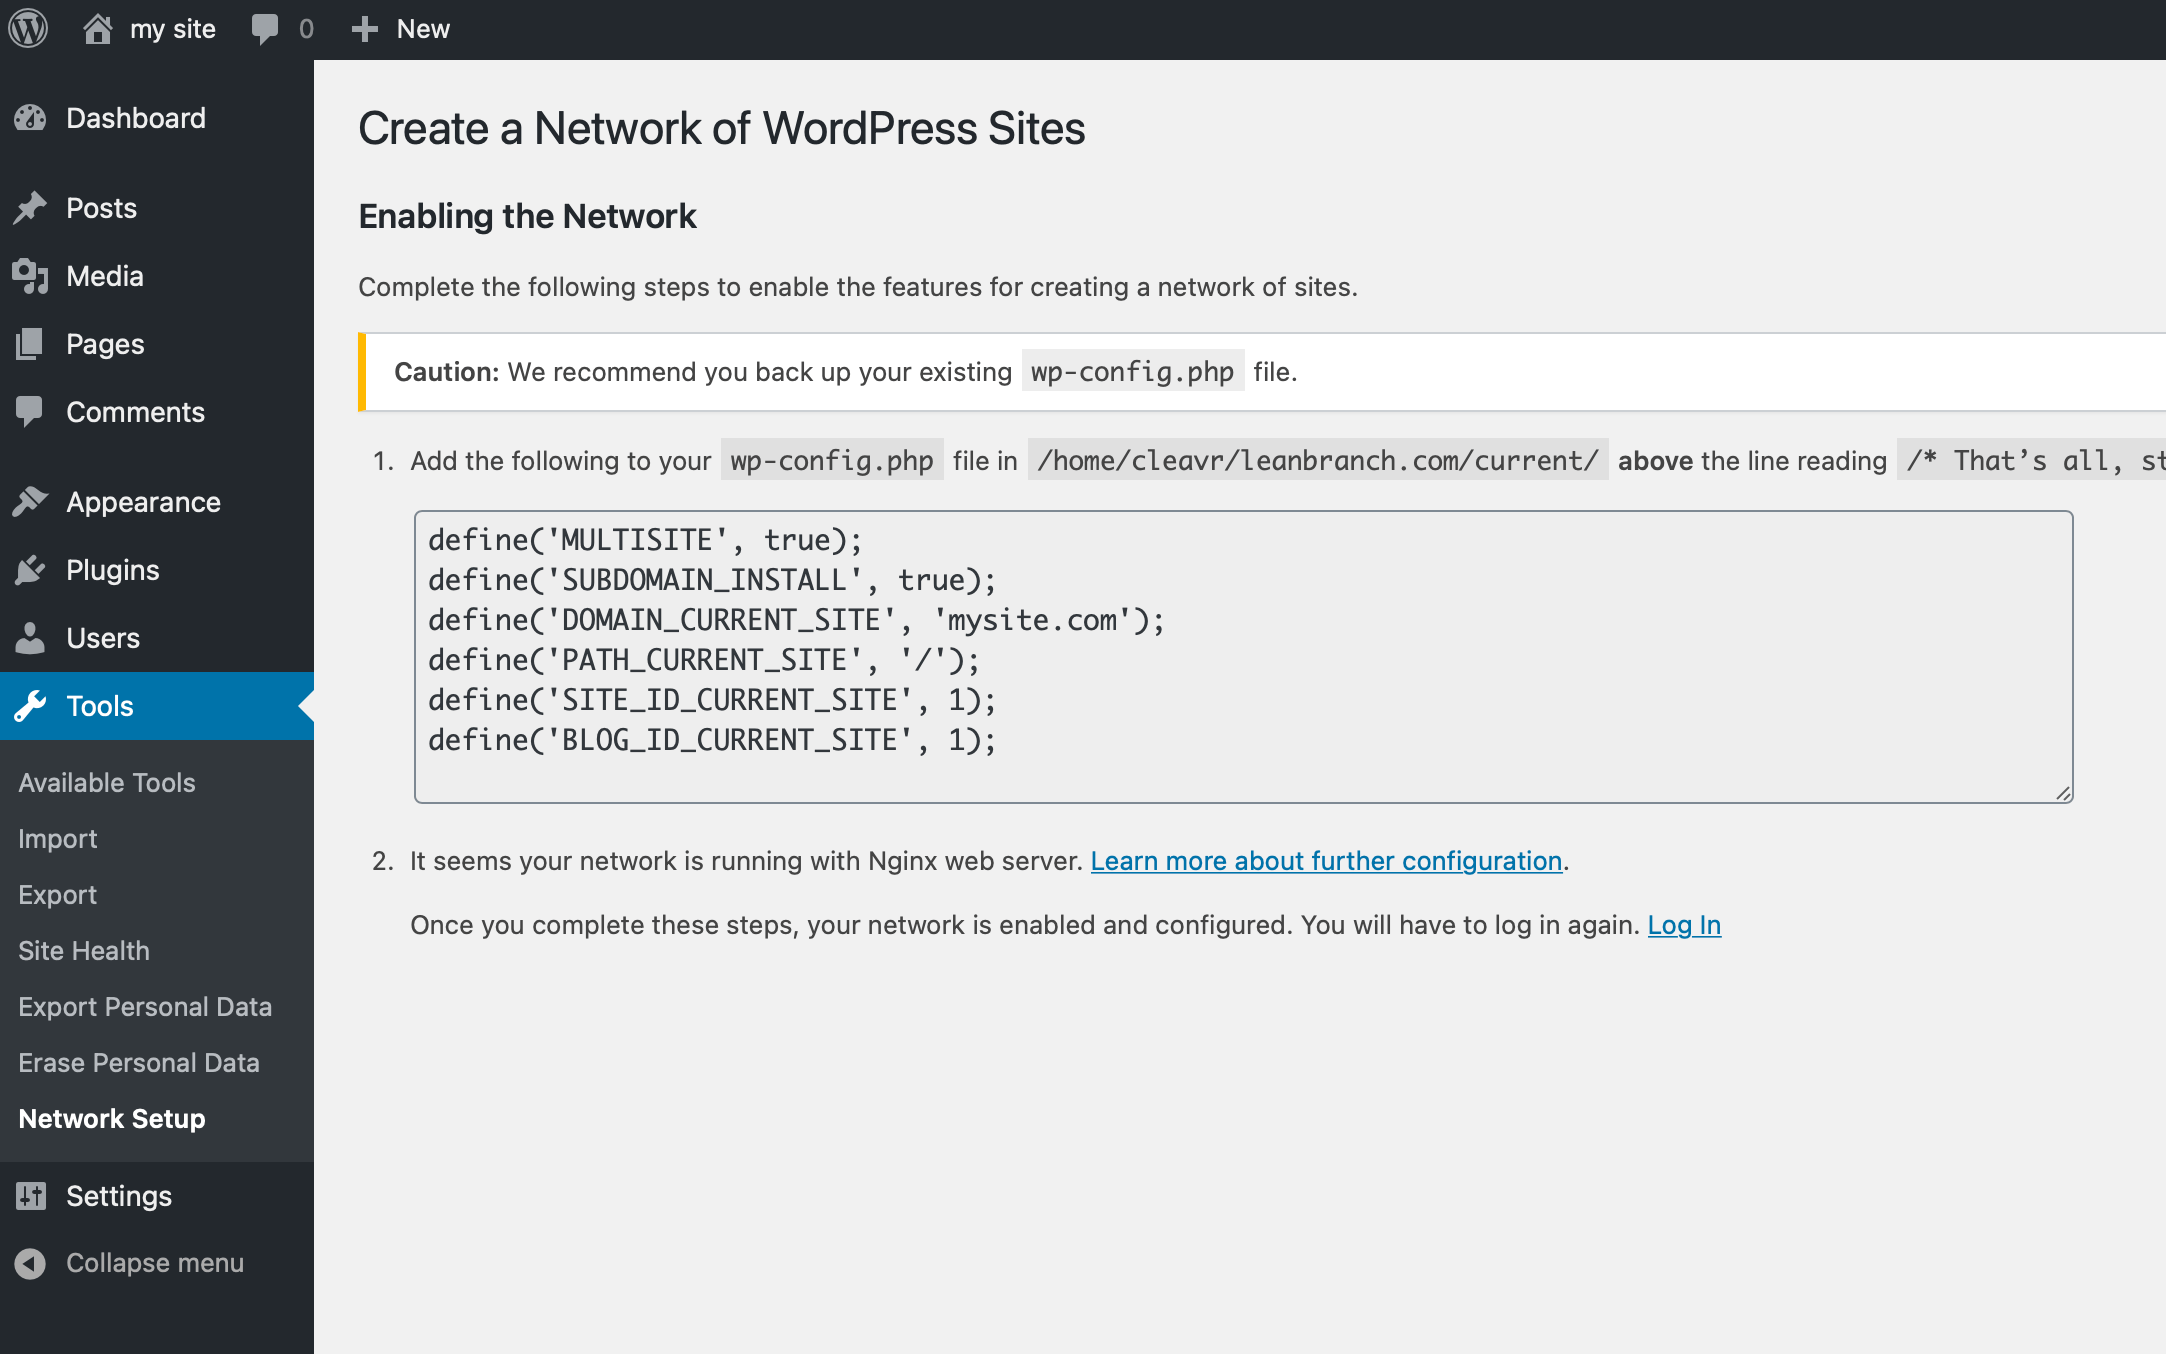
Task: Select the Available Tools submenu item
Action: click(x=106, y=783)
